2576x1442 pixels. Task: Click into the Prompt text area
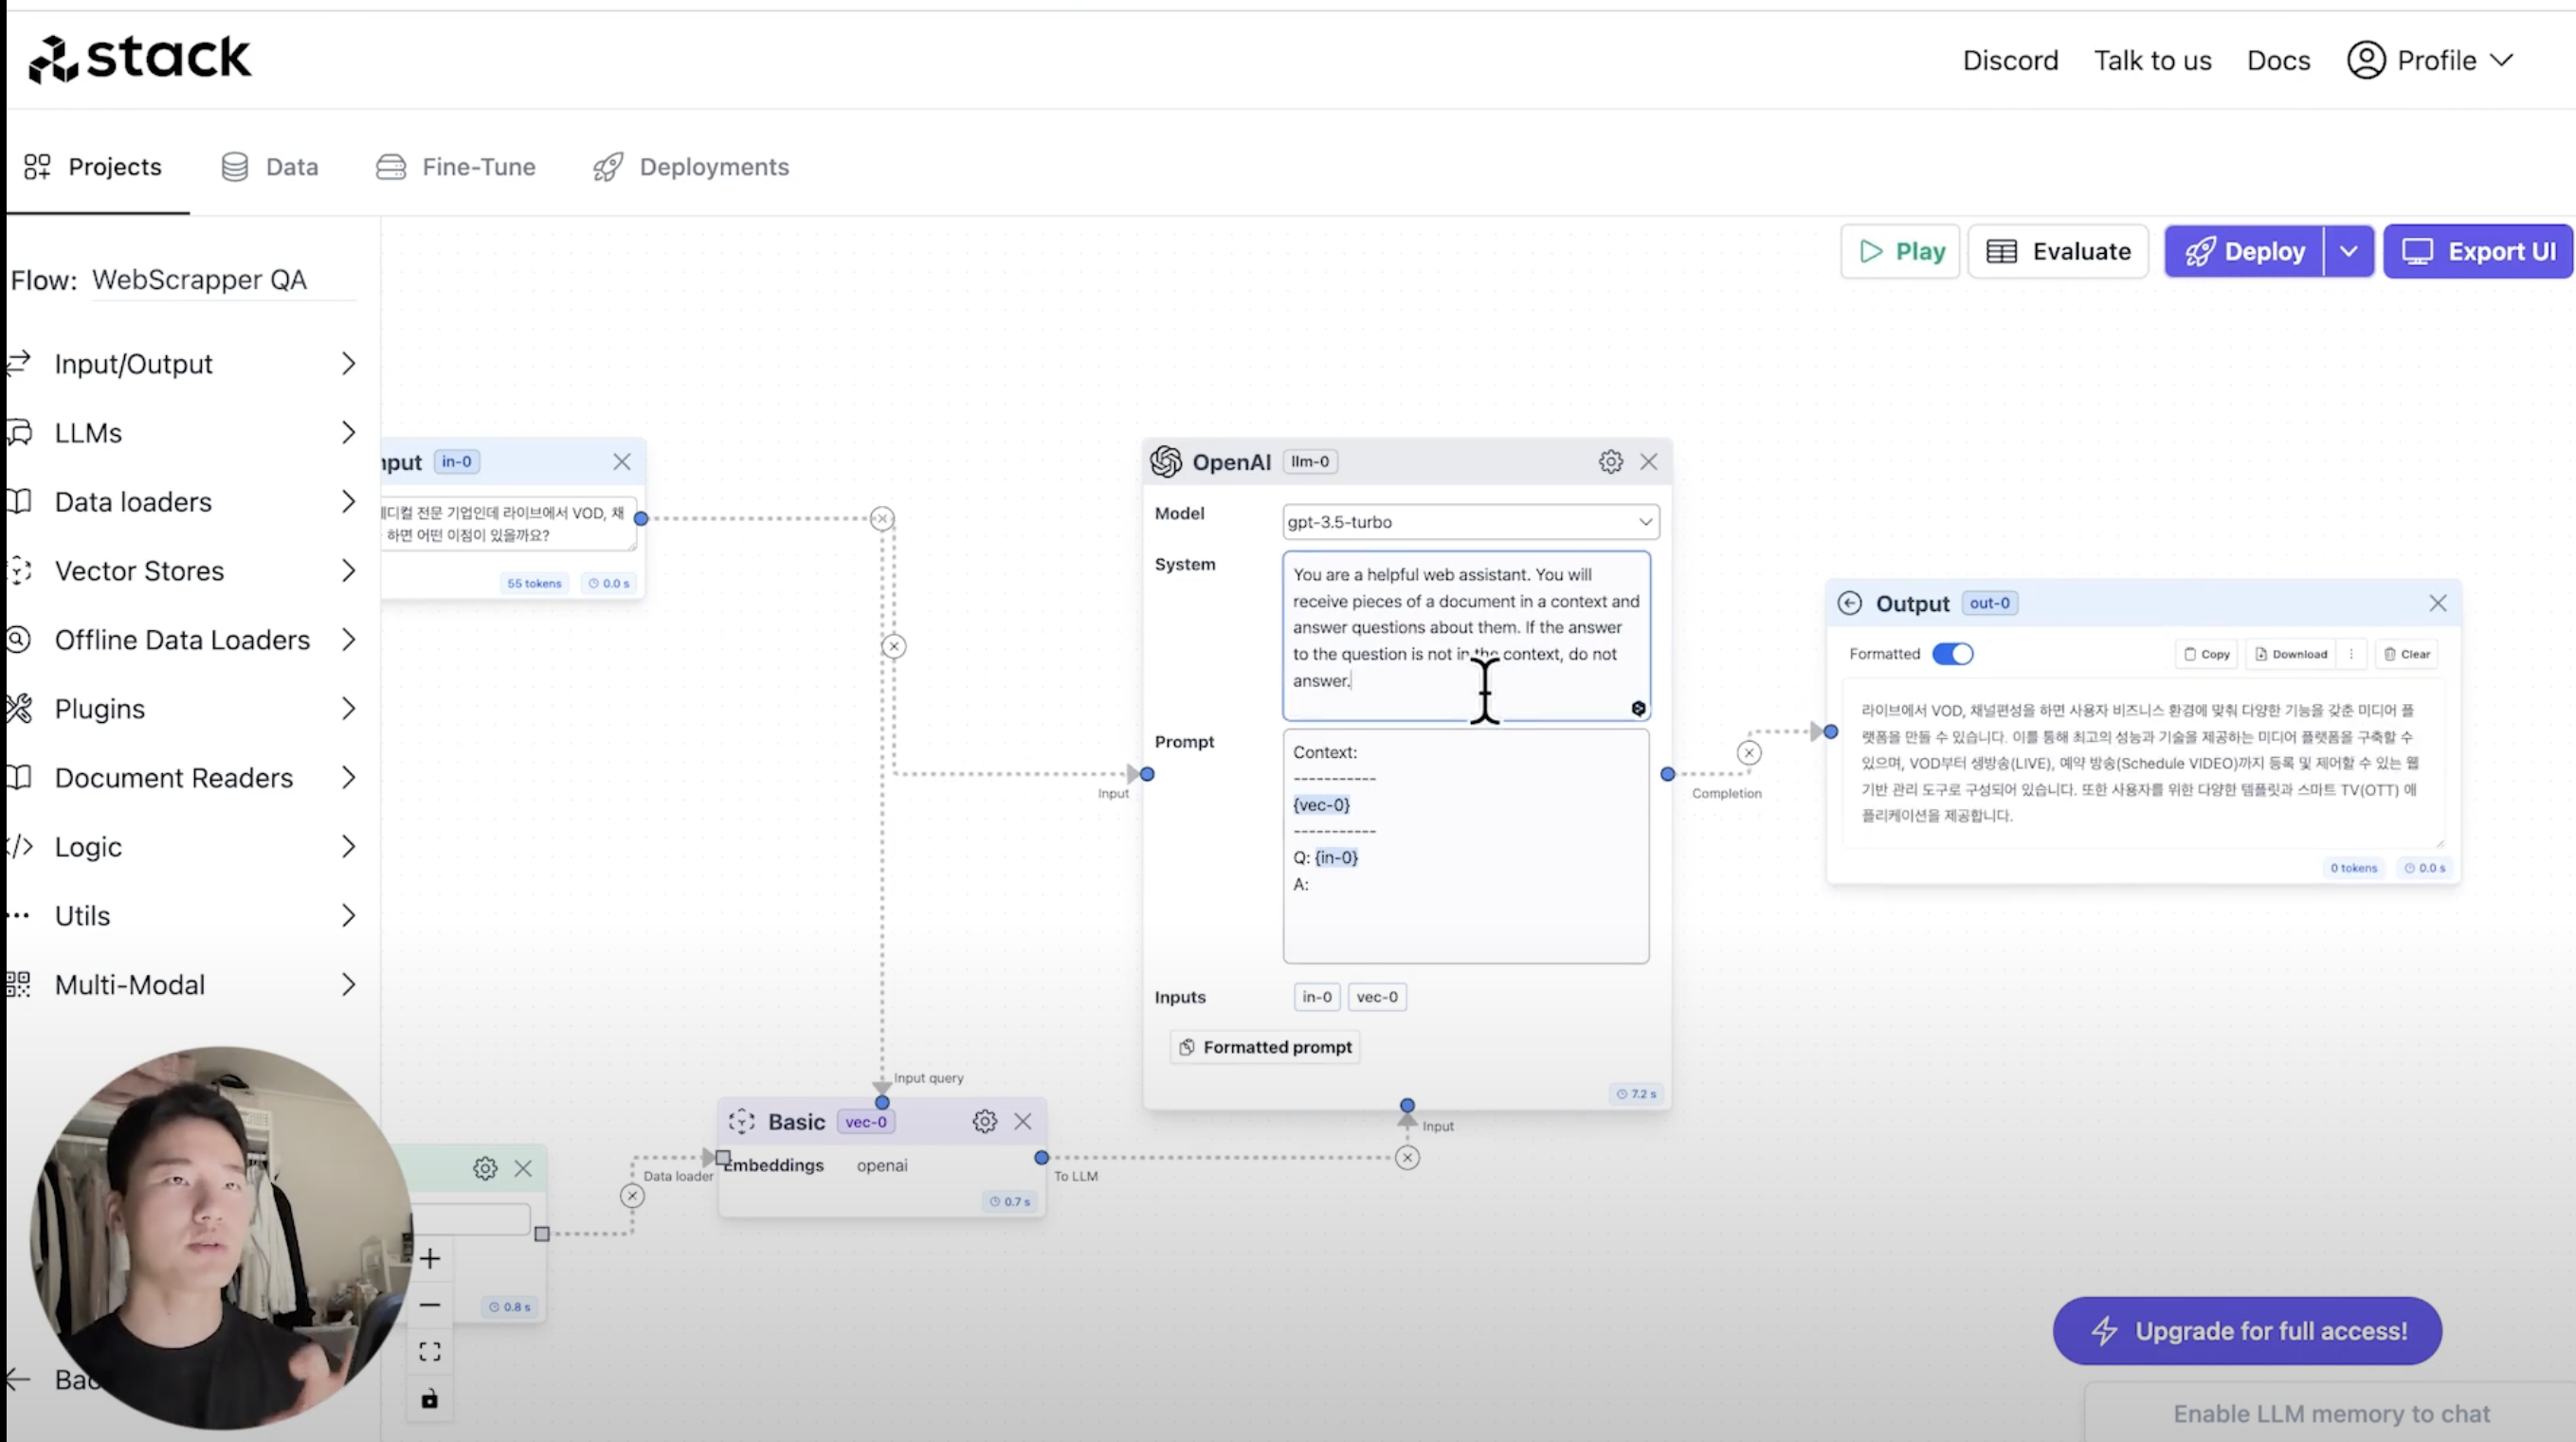tap(1466, 846)
